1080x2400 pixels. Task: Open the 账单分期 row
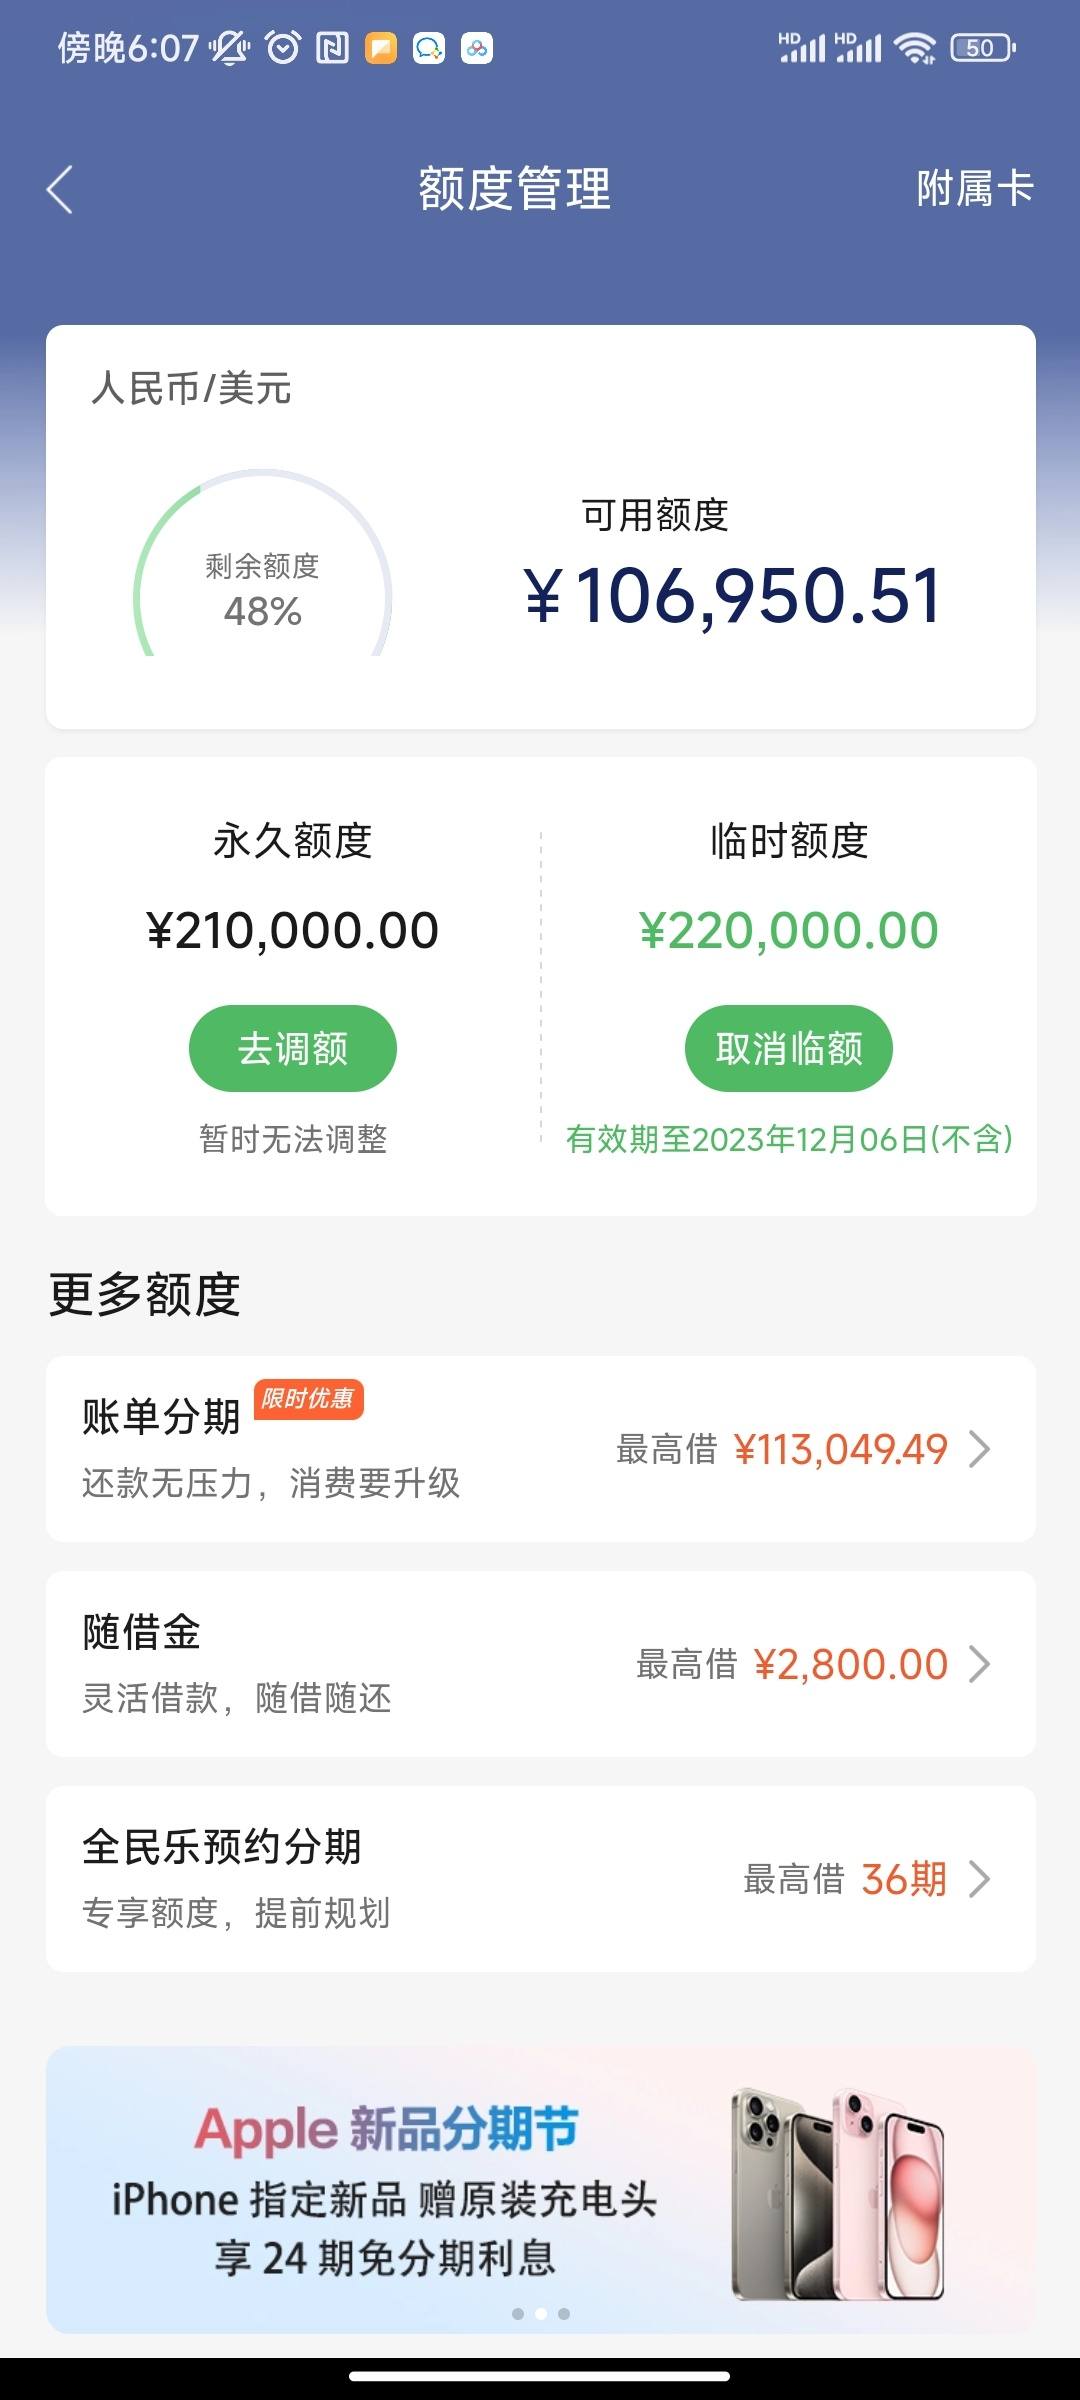[x=540, y=1449]
